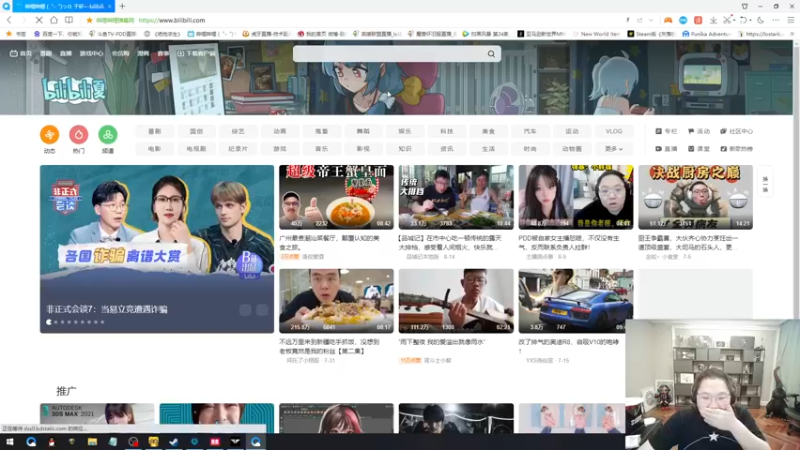Open undo-closed-tab dropdown arrow
The width and height of the screenshot is (800, 450).
tap(751, 20)
